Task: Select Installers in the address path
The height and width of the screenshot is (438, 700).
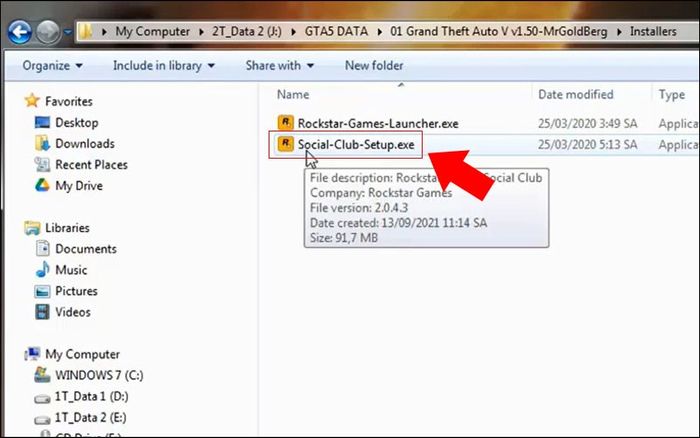Action: coord(653,32)
